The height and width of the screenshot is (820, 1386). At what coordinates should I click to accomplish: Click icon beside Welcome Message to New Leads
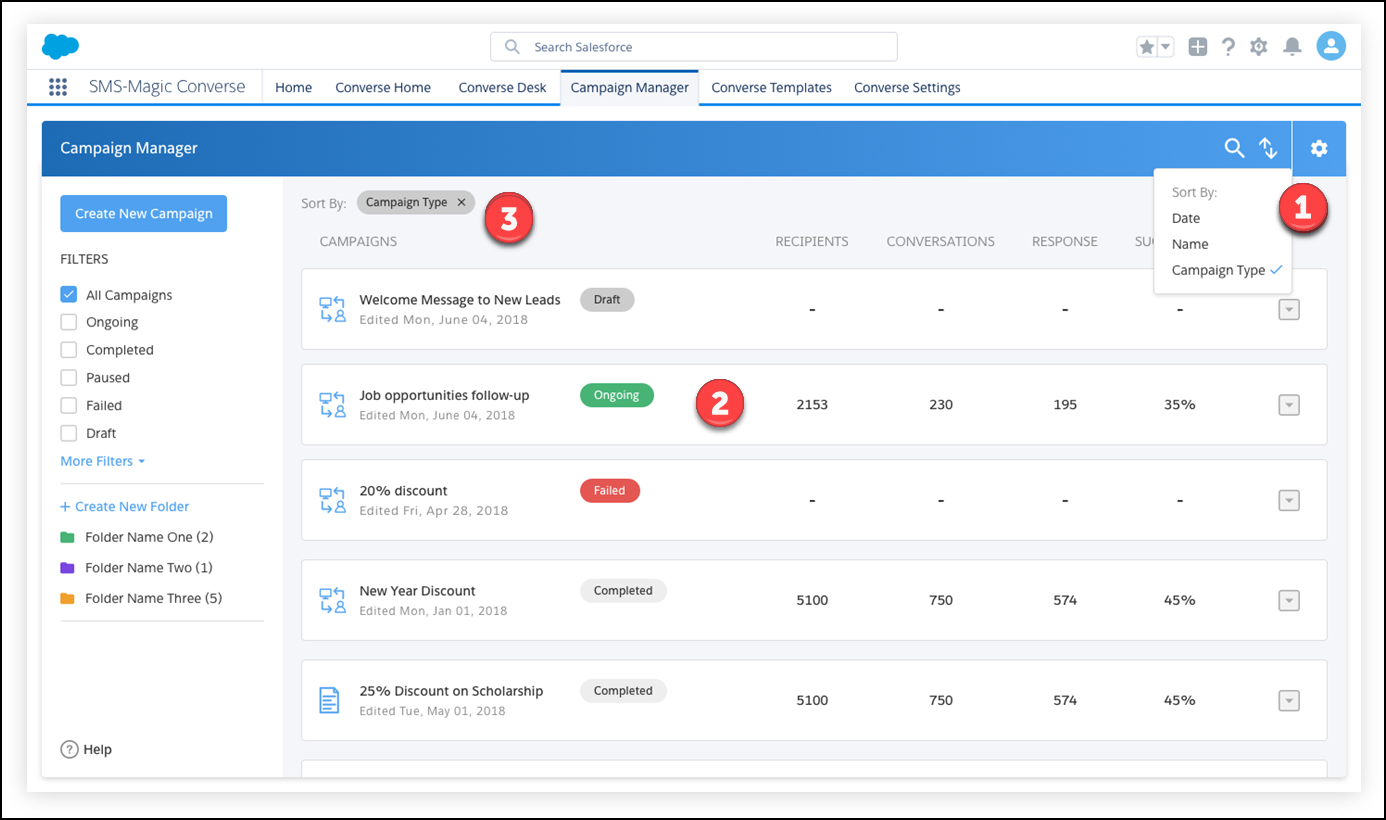pyautogui.click(x=332, y=309)
